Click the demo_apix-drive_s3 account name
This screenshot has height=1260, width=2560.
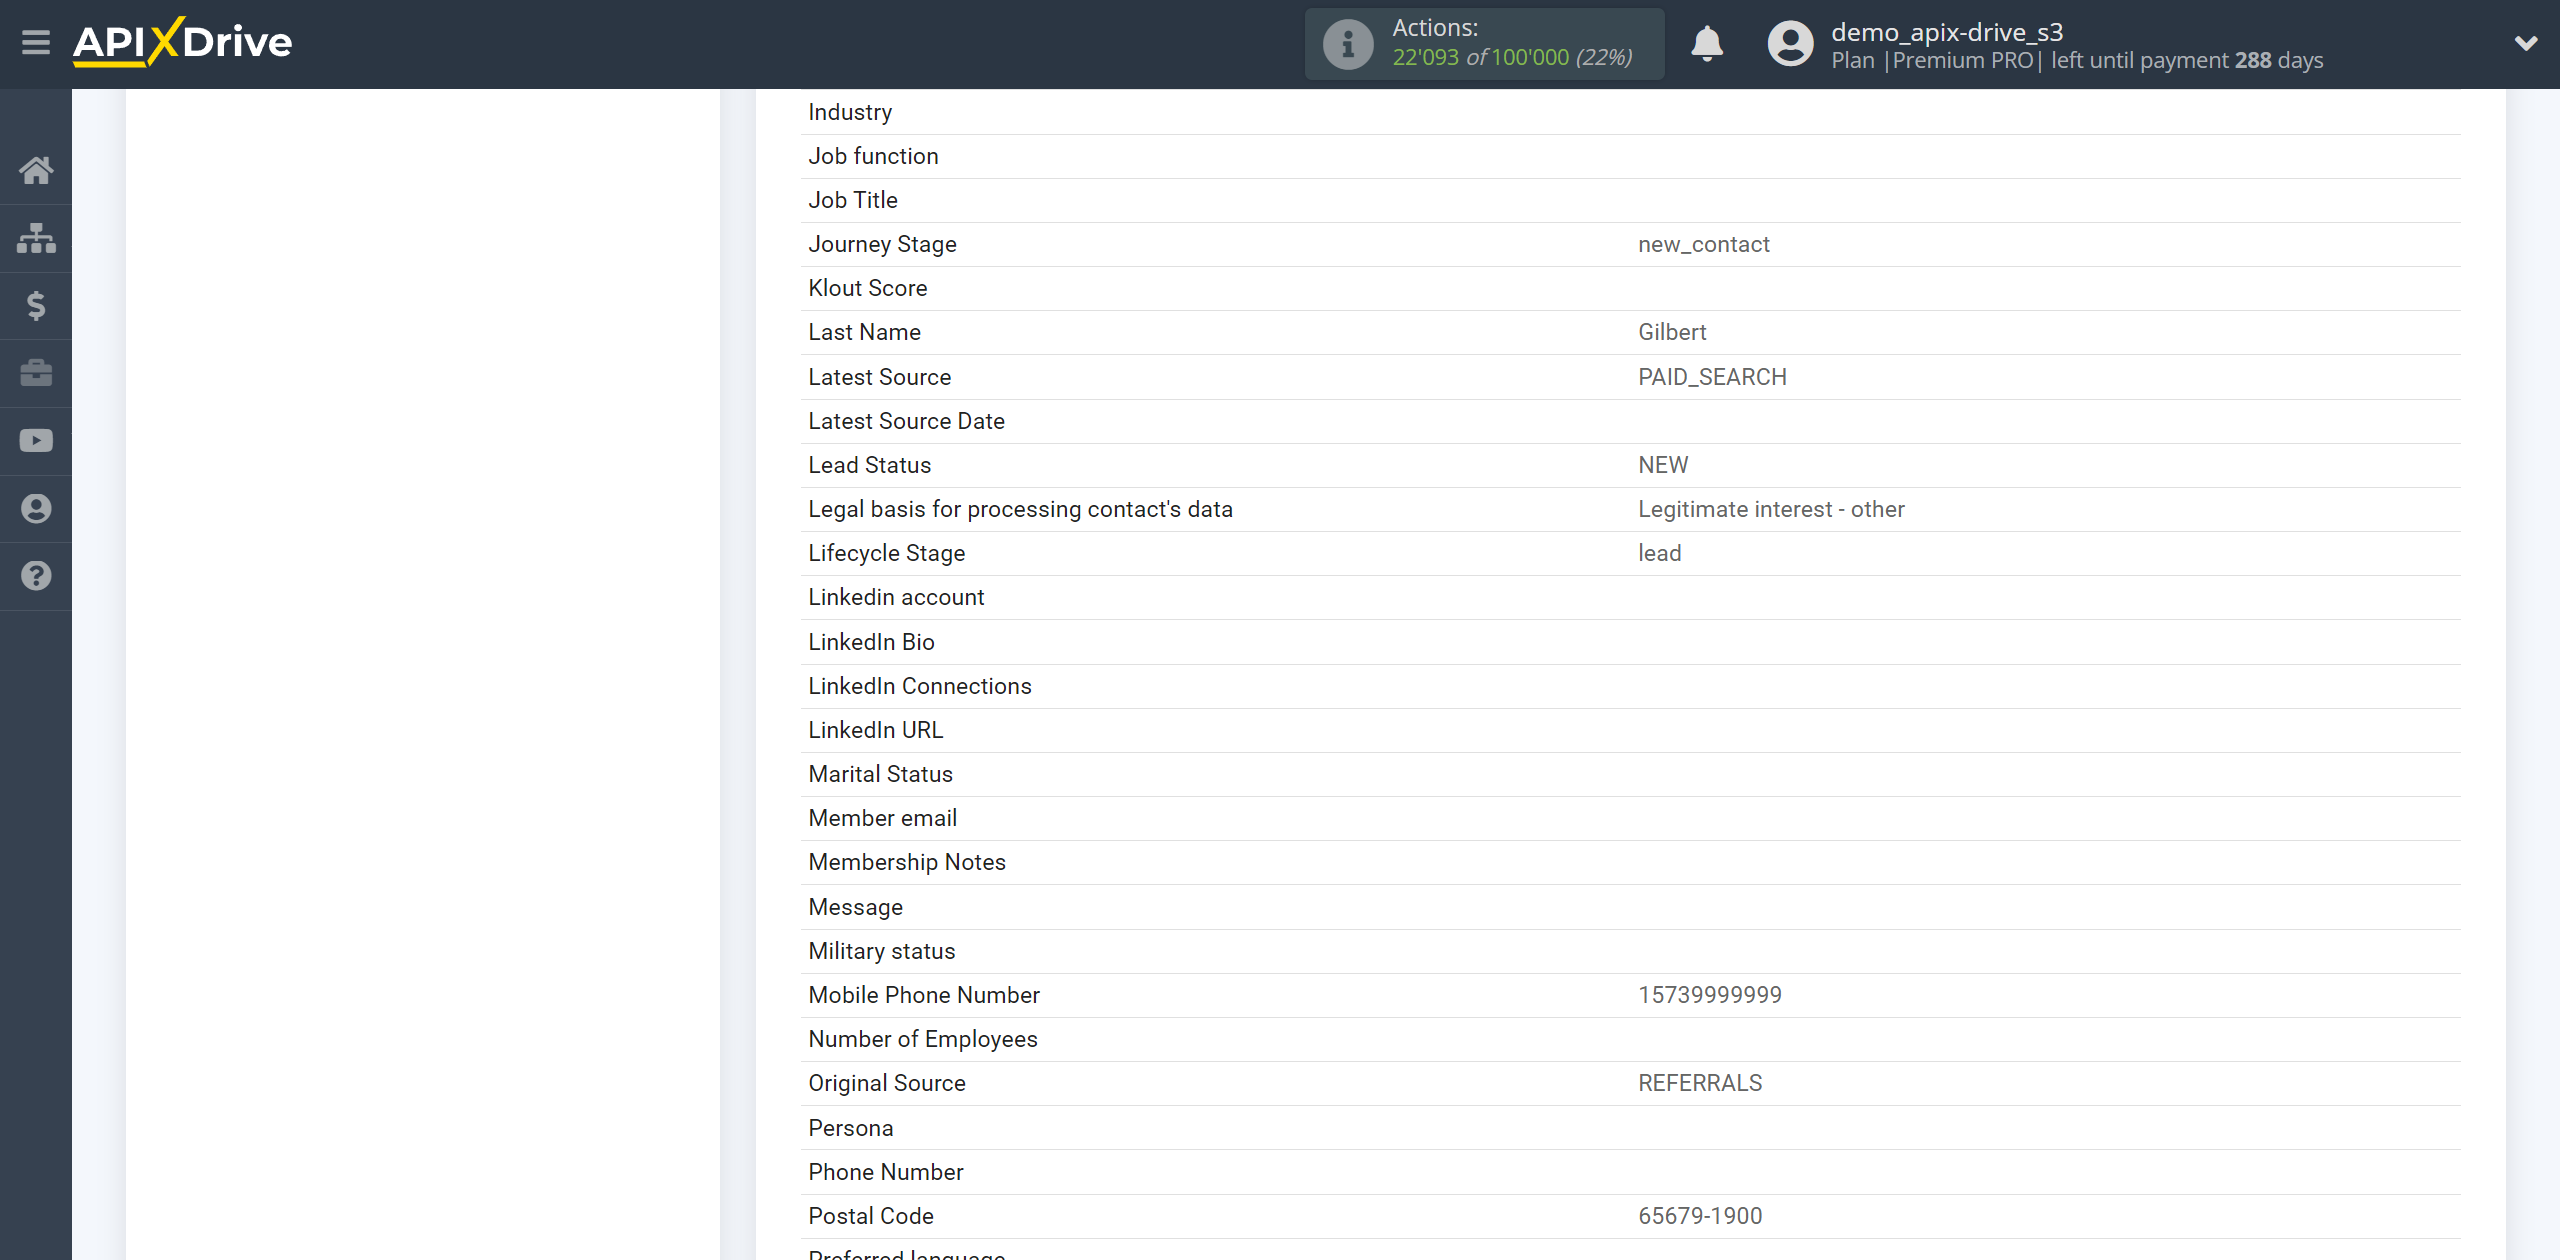pyautogui.click(x=1947, y=32)
